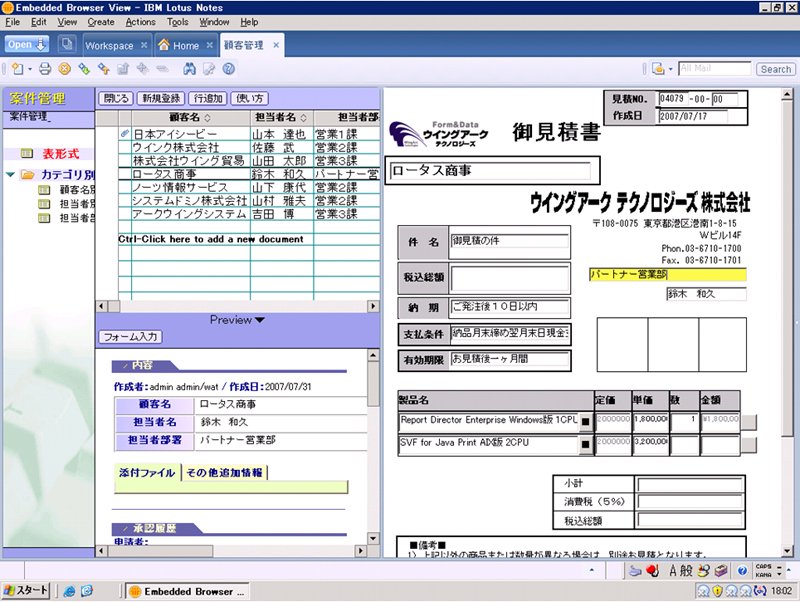Click the binoculars search icon
800x602 pixels.
click(189, 69)
